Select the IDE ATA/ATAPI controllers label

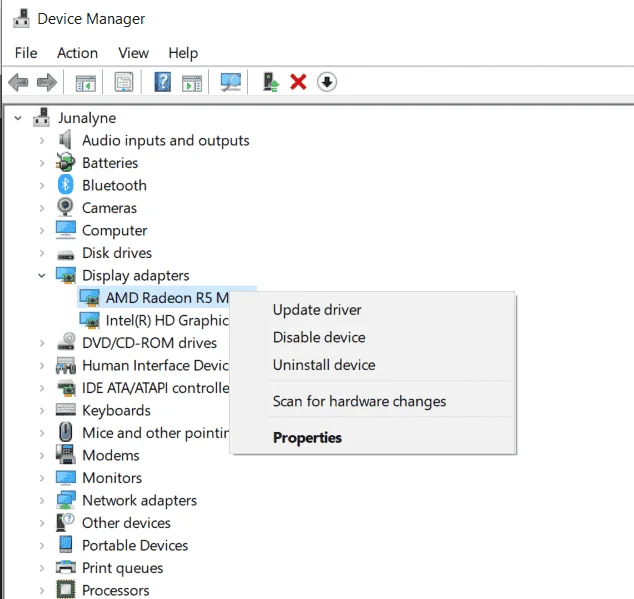click(x=156, y=388)
